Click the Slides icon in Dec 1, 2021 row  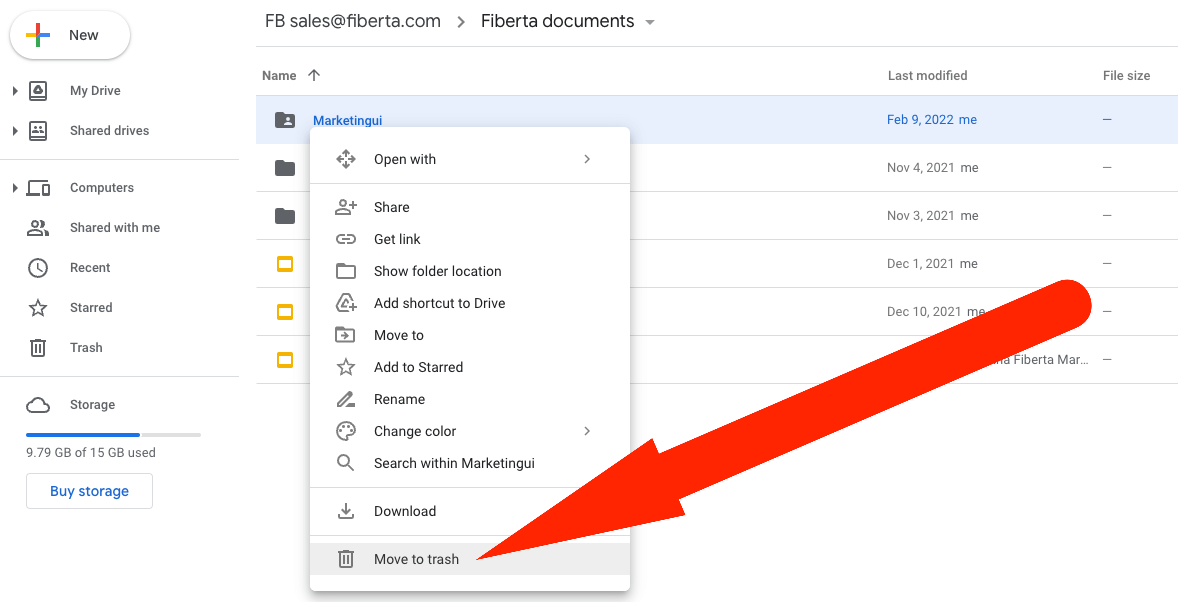285,264
